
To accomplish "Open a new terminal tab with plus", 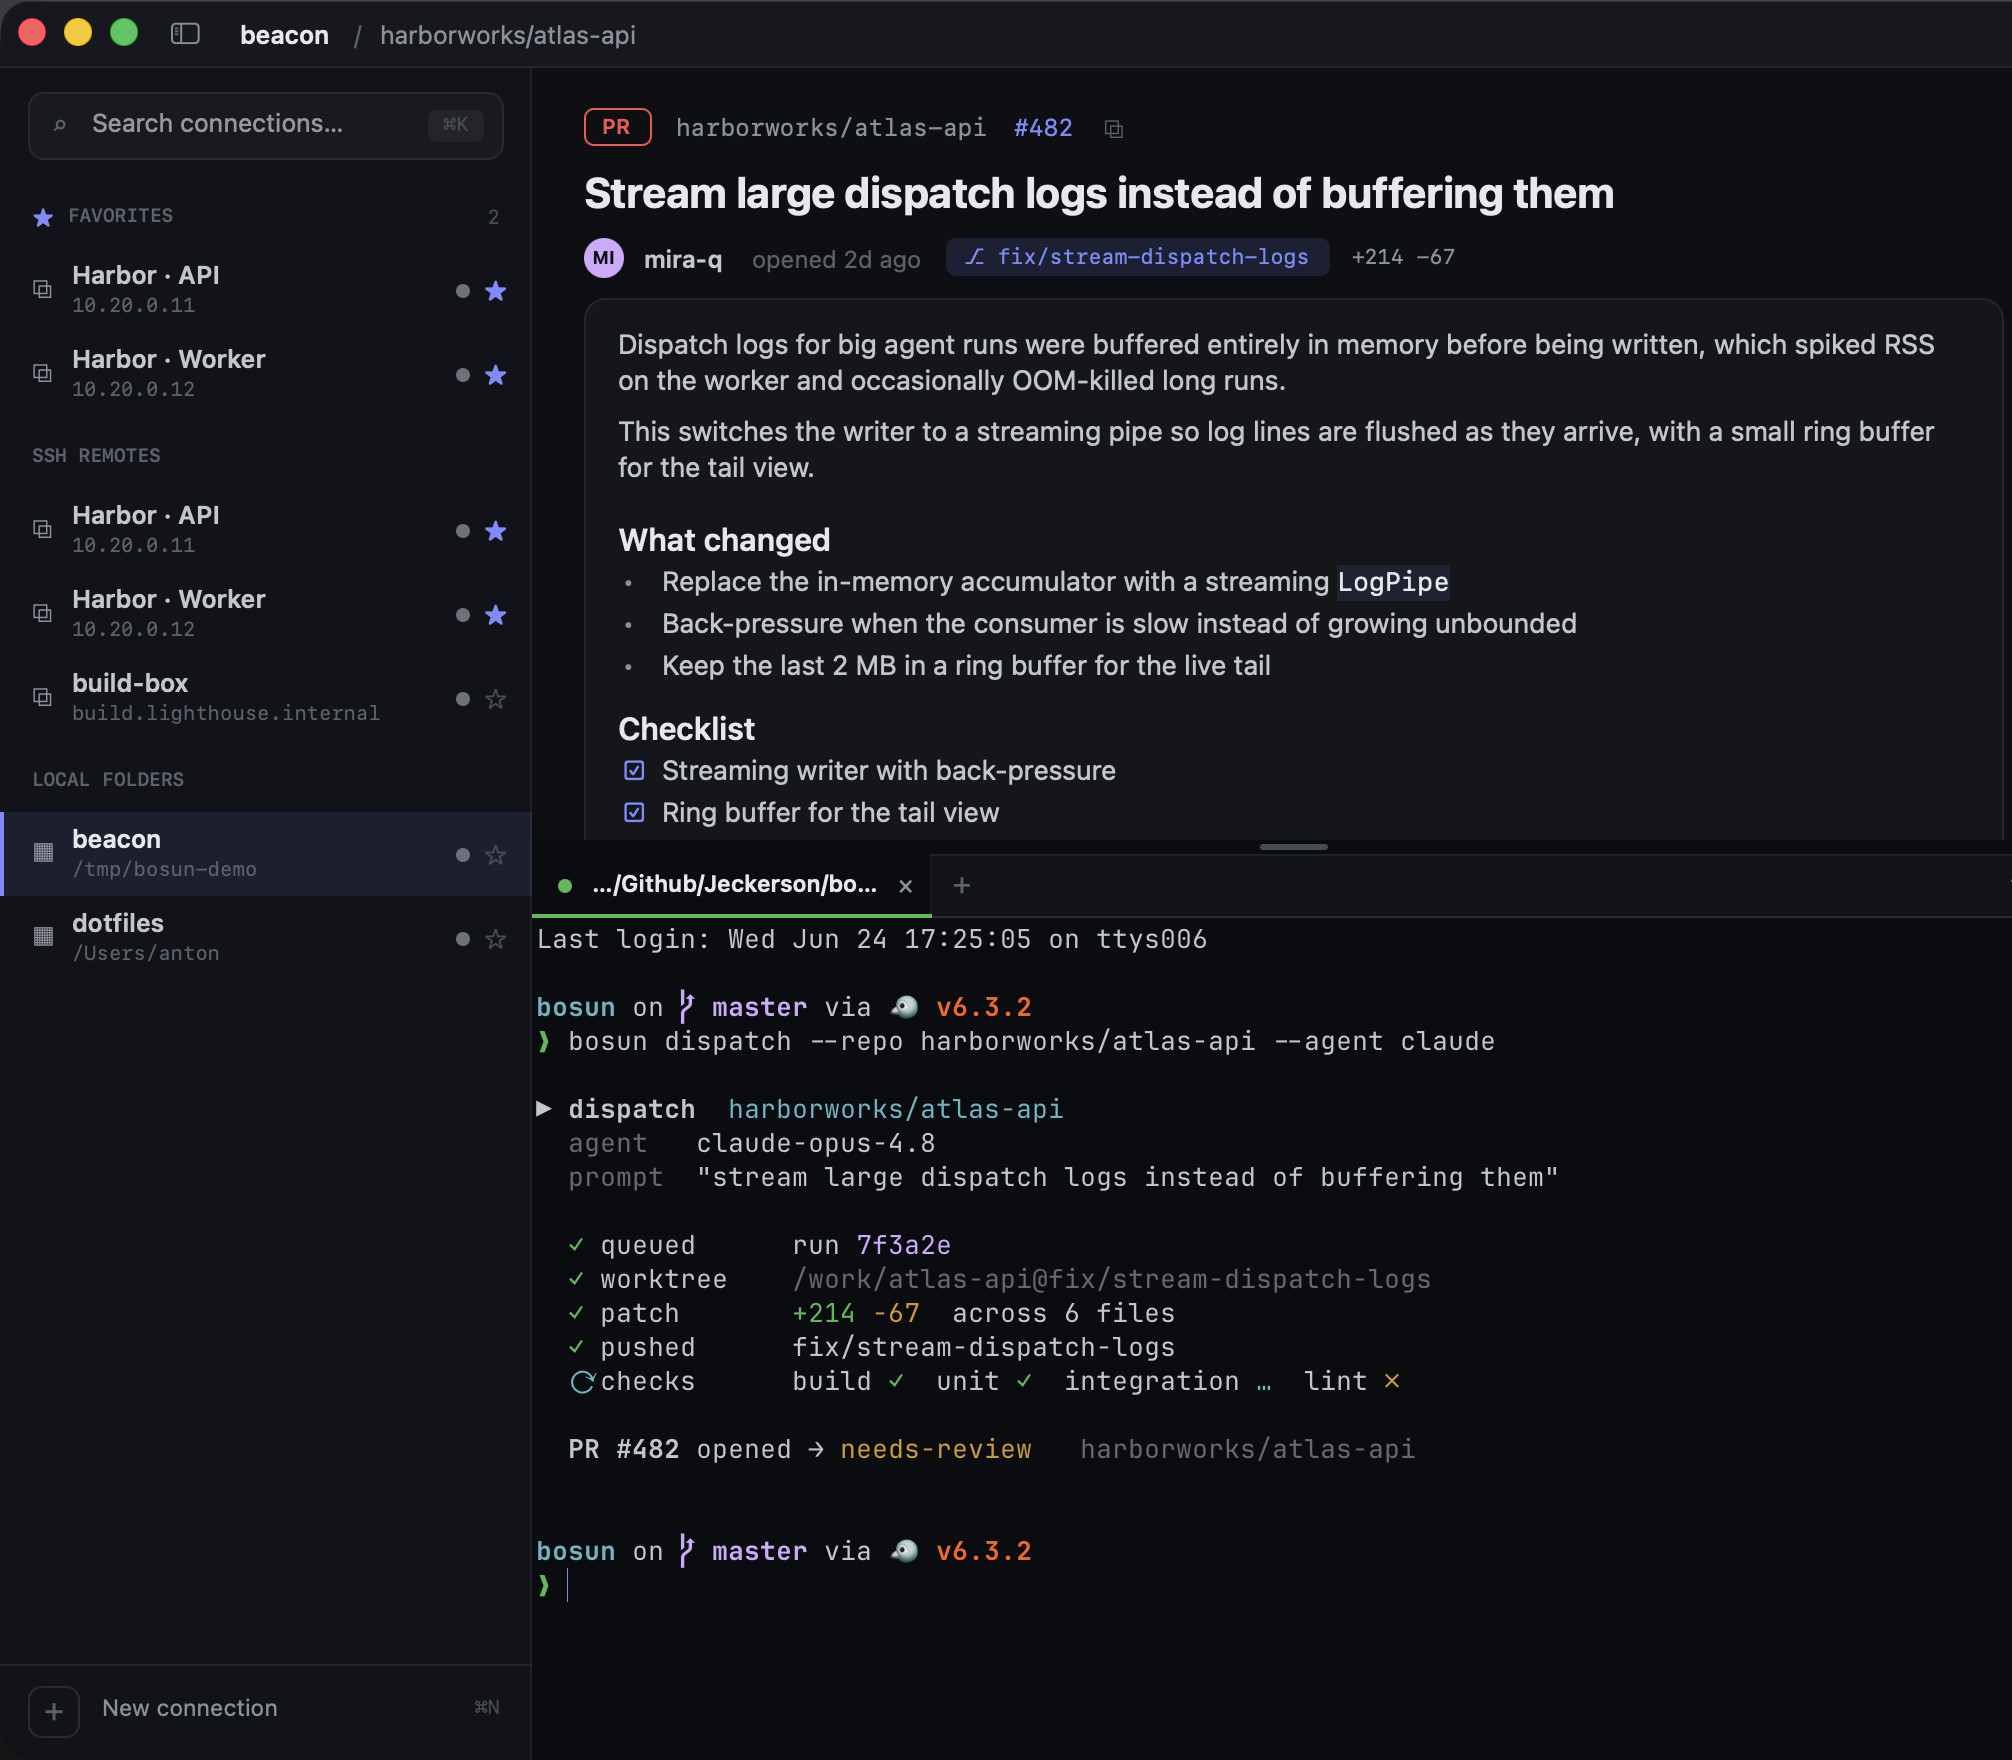I will click(962, 885).
